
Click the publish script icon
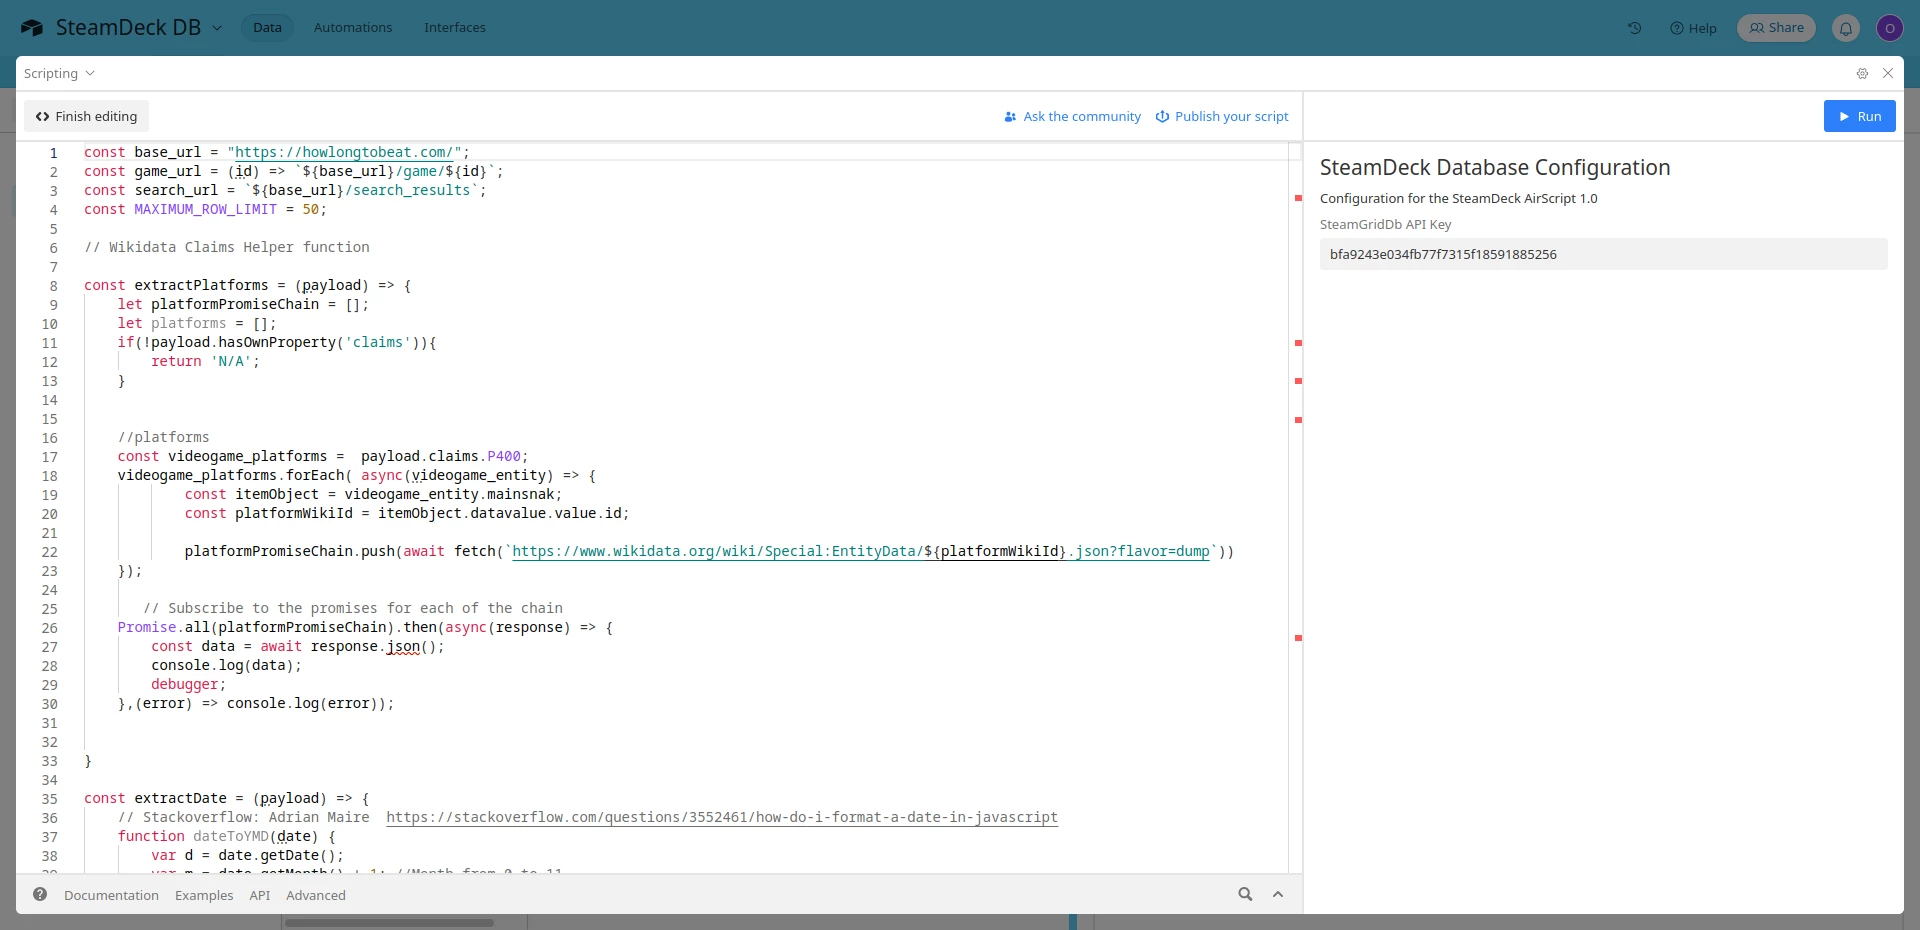[x=1162, y=116]
